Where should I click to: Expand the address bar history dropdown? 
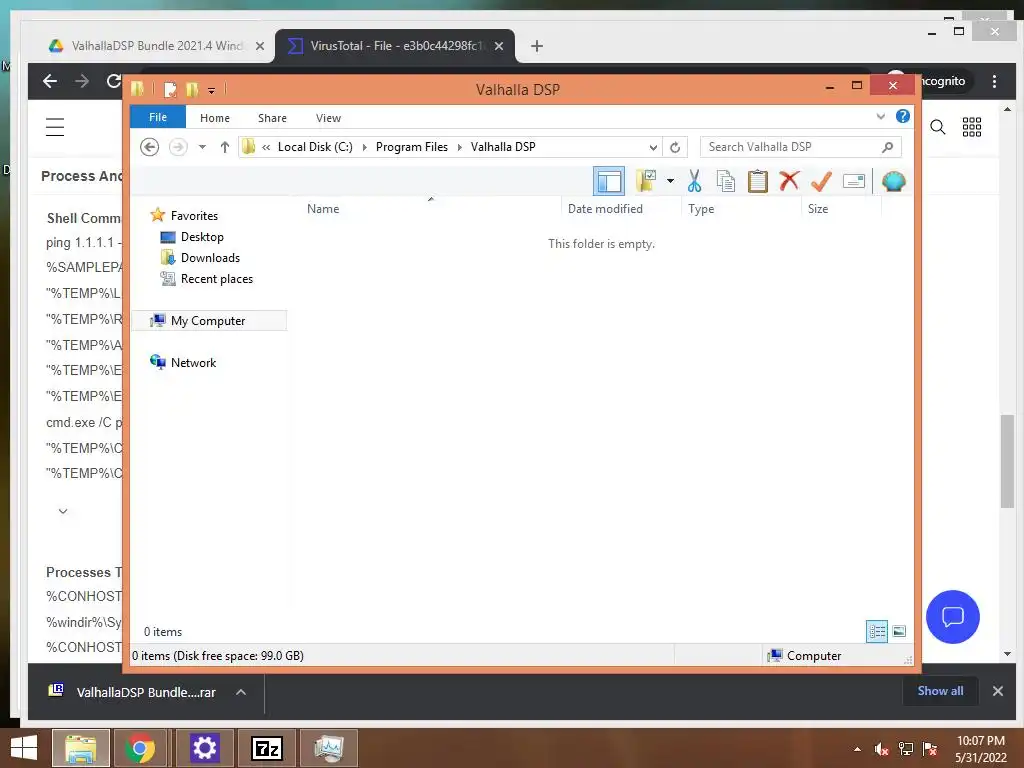(652, 148)
